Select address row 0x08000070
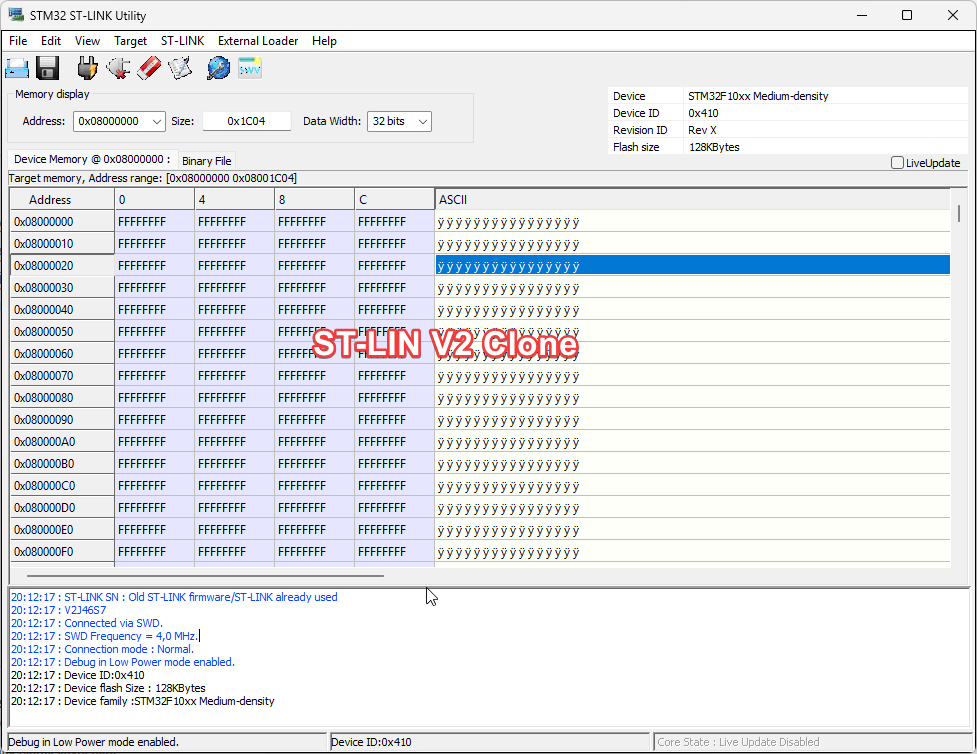Screen dimensions: 977x754 point(62,376)
